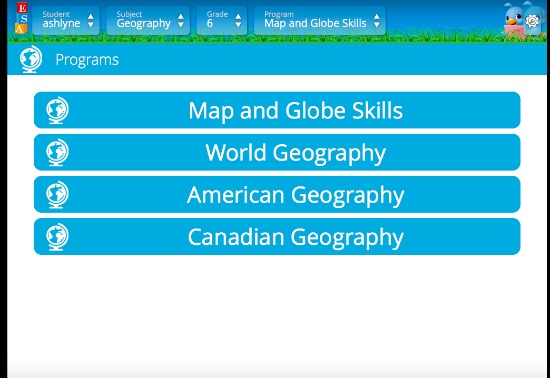Open the World Geography program
The width and height of the screenshot is (550, 378).
(x=277, y=152)
